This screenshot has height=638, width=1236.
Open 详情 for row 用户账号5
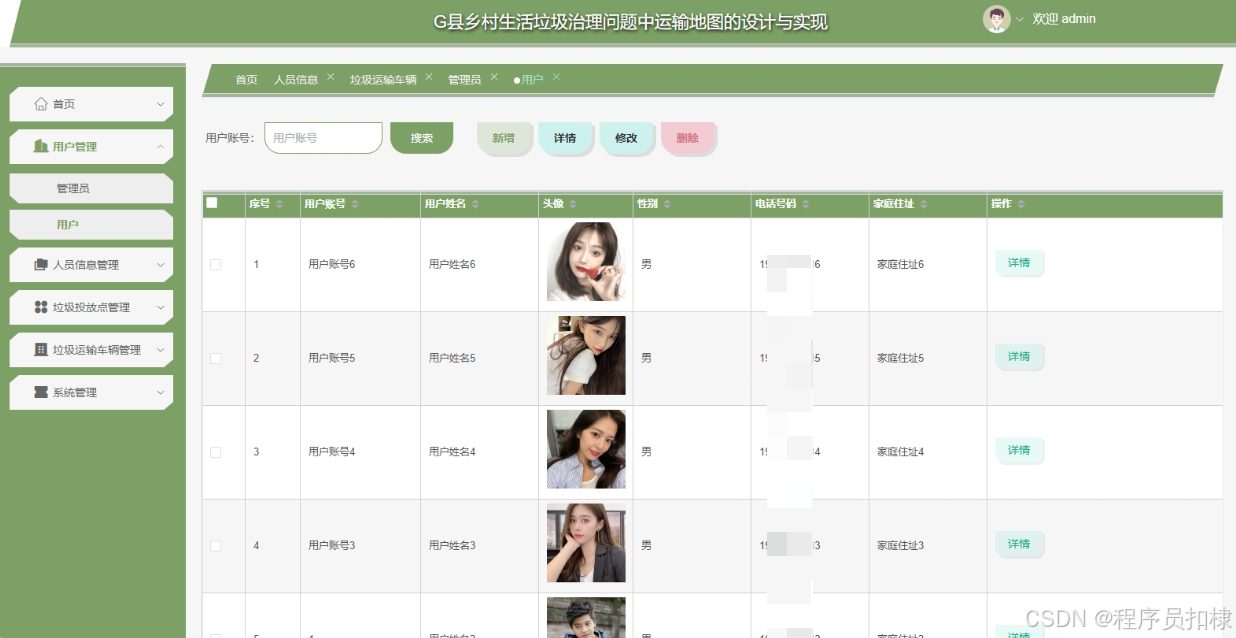tap(1019, 357)
